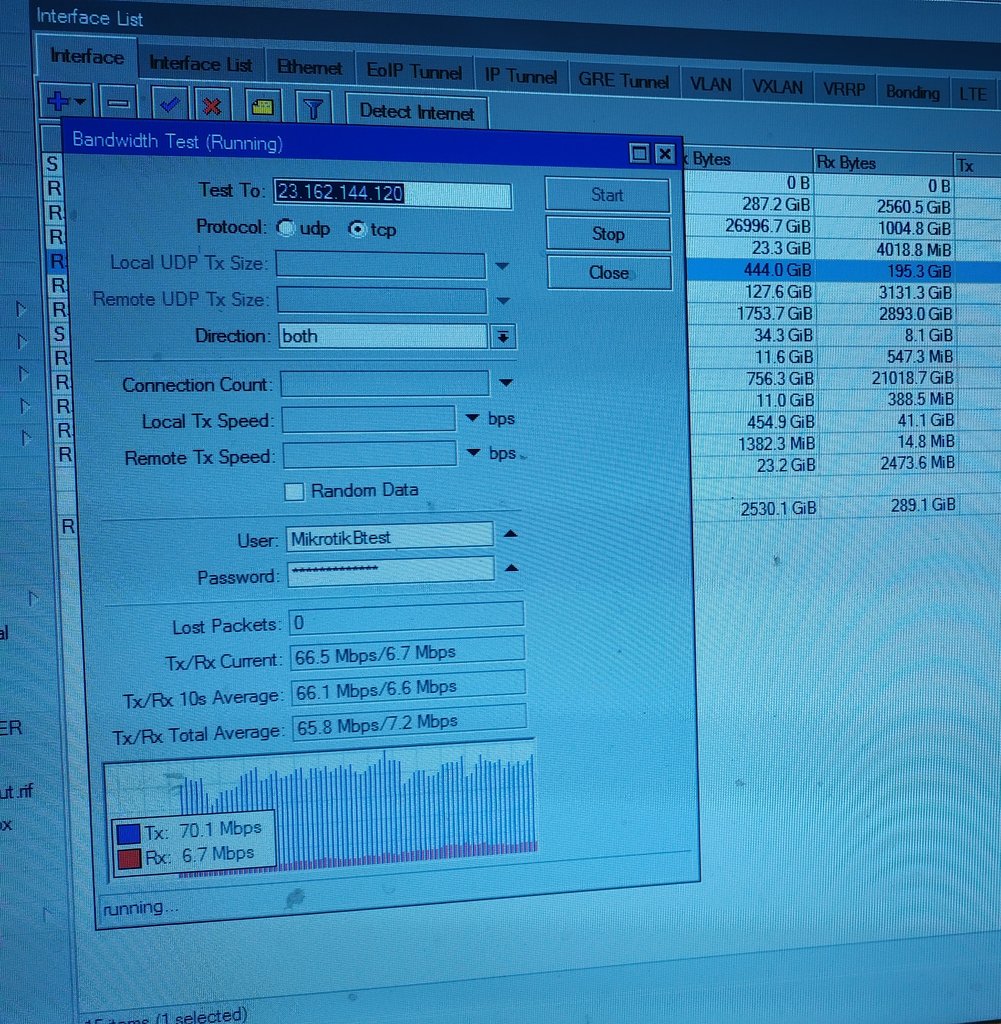Open the VRRP tab

tap(844, 89)
